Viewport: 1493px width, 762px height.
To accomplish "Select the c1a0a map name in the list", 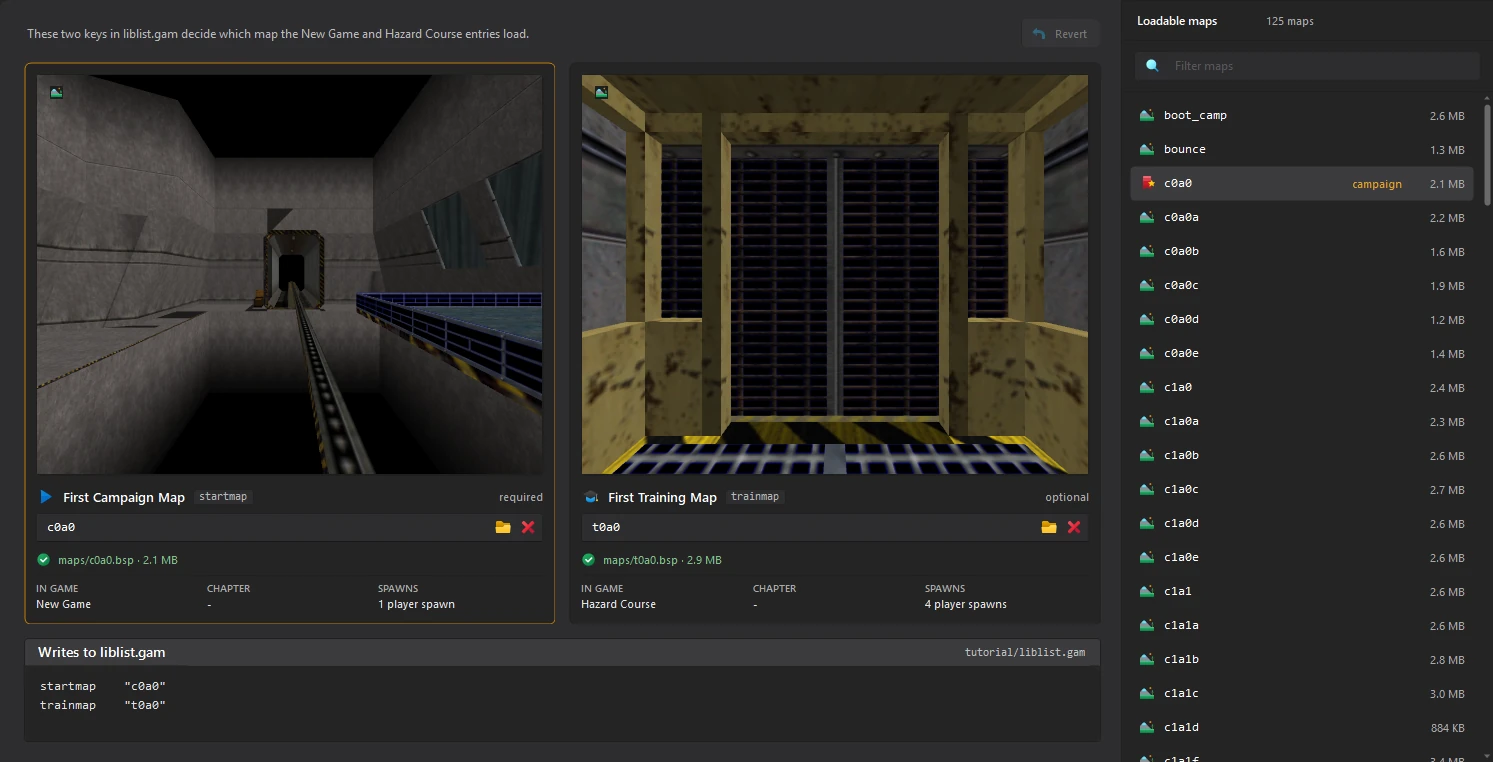I will 1181,422.
